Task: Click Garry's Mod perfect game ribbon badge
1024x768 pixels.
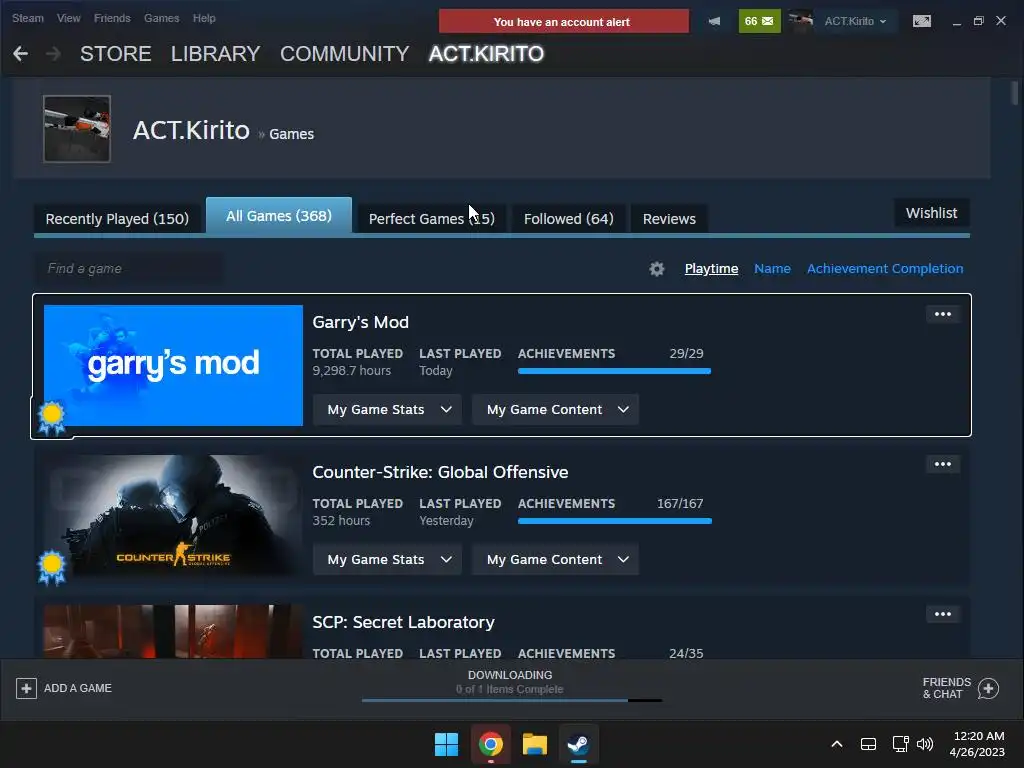Action: click(x=52, y=418)
